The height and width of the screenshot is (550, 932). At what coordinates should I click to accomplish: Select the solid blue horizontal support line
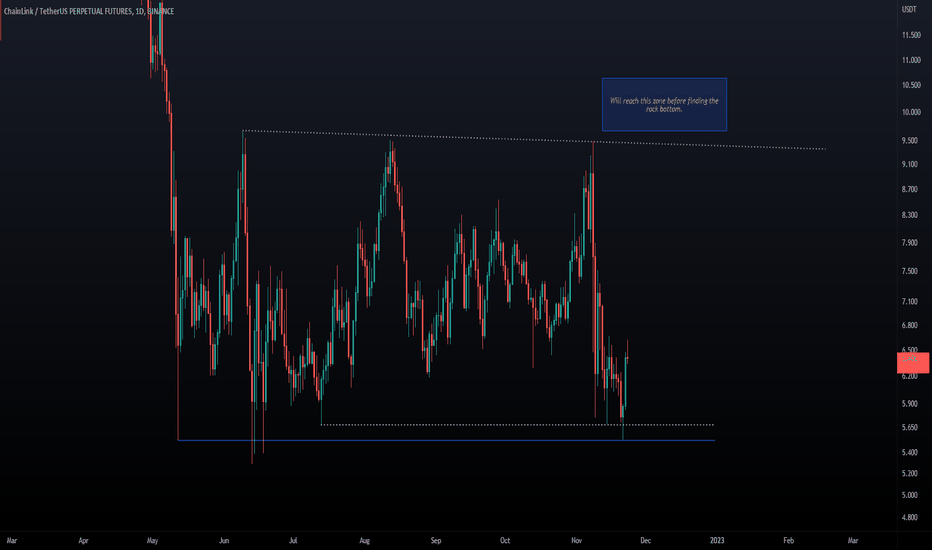click(446, 440)
